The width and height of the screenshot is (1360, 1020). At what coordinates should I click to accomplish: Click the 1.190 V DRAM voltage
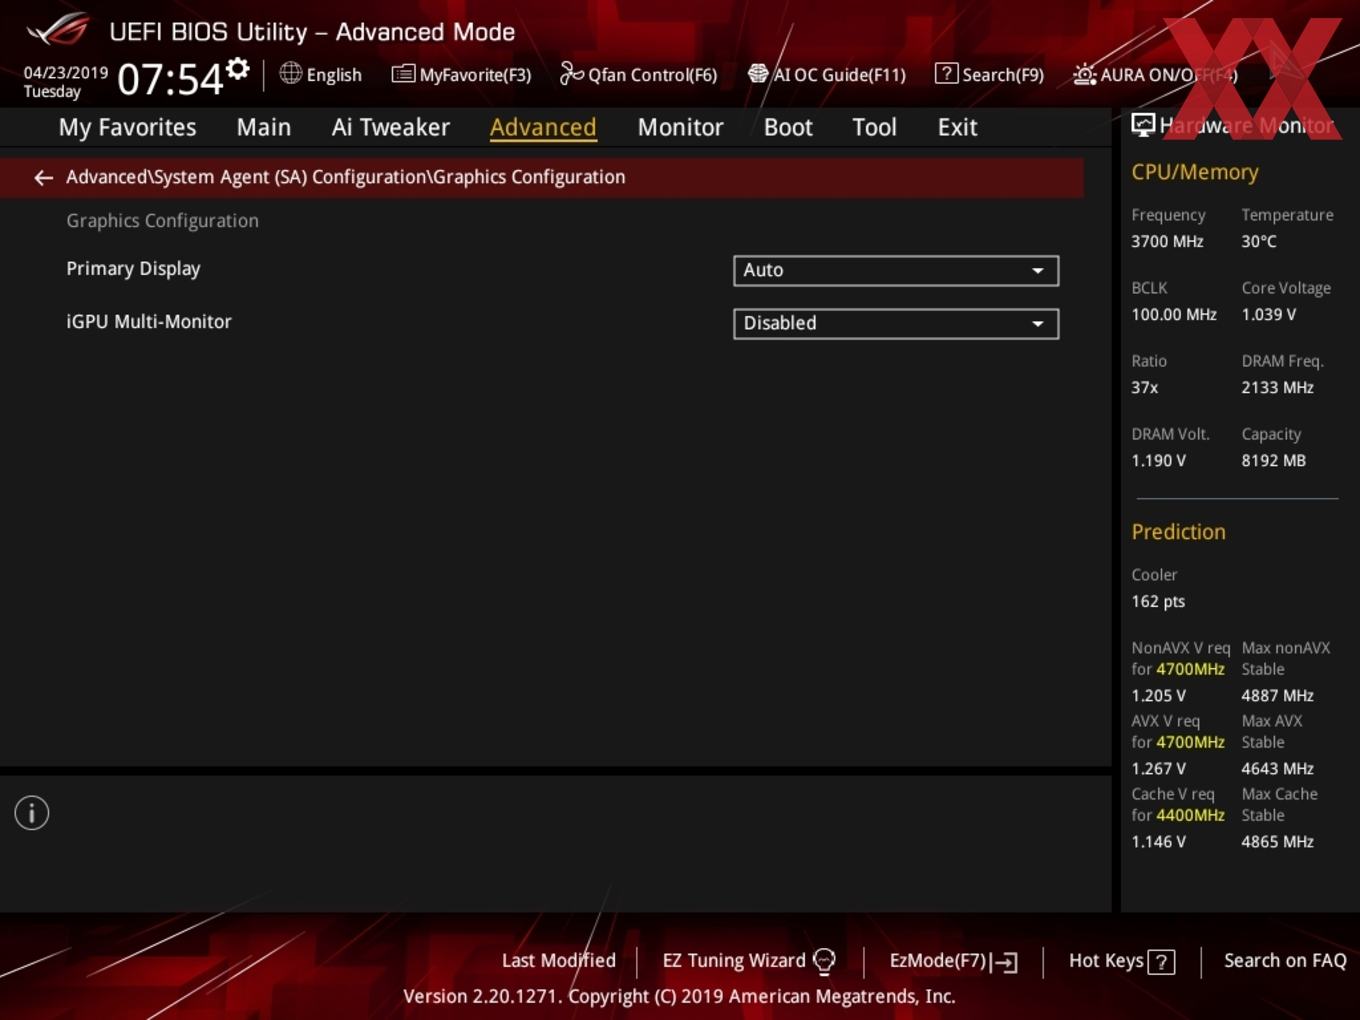[x=1158, y=460]
